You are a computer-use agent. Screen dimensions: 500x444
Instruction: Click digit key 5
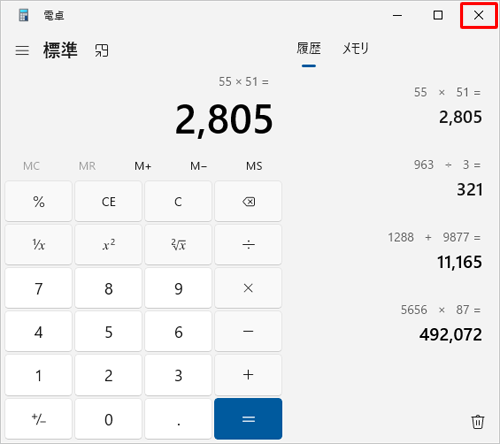[x=109, y=331]
